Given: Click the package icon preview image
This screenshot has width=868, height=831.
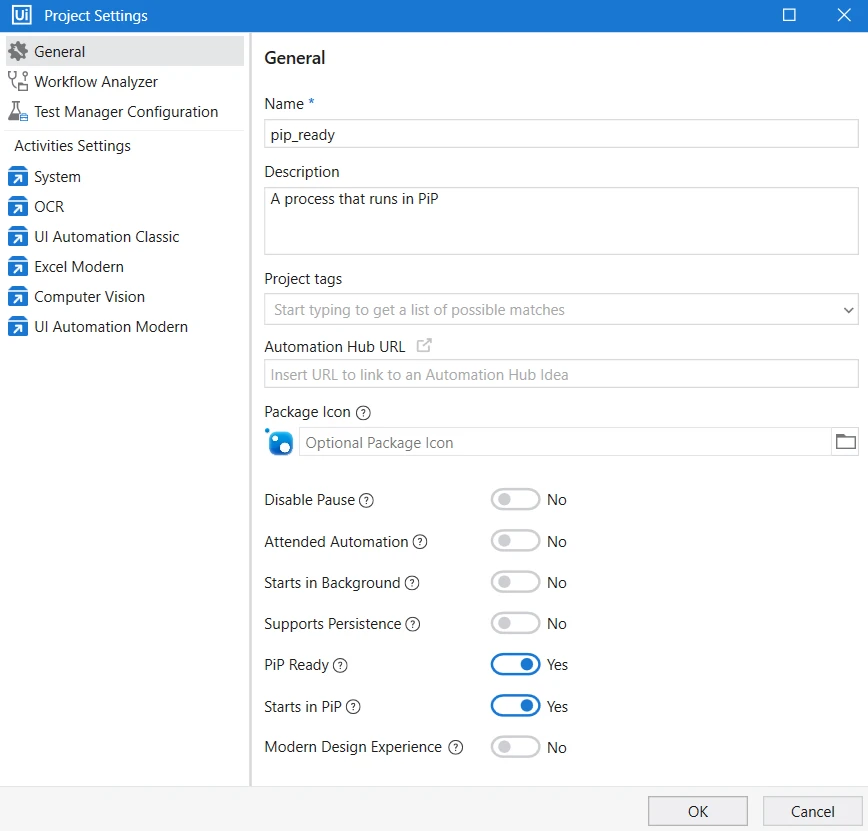Looking at the screenshot, I should click(280, 442).
